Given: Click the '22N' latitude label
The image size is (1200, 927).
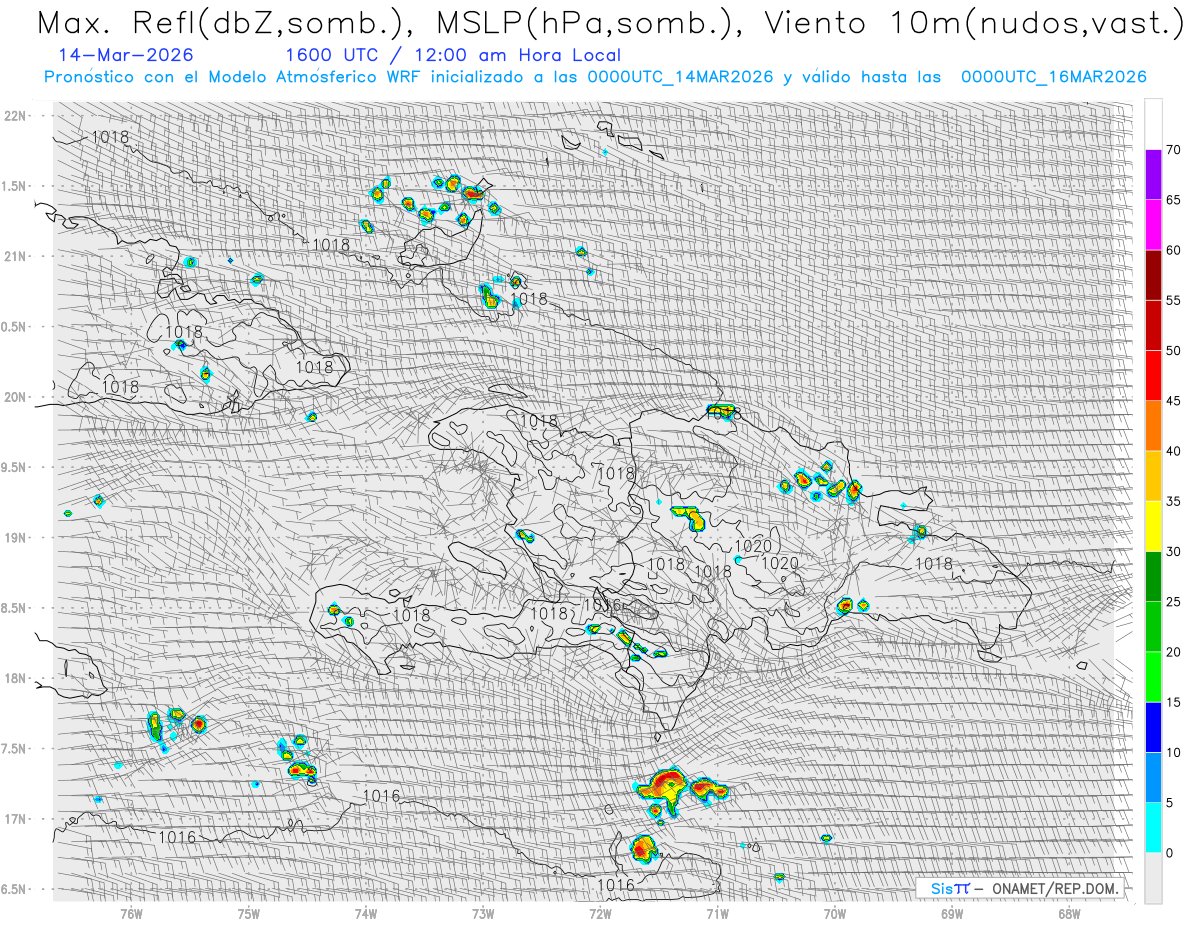Looking at the screenshot, I should pos(16,116).
